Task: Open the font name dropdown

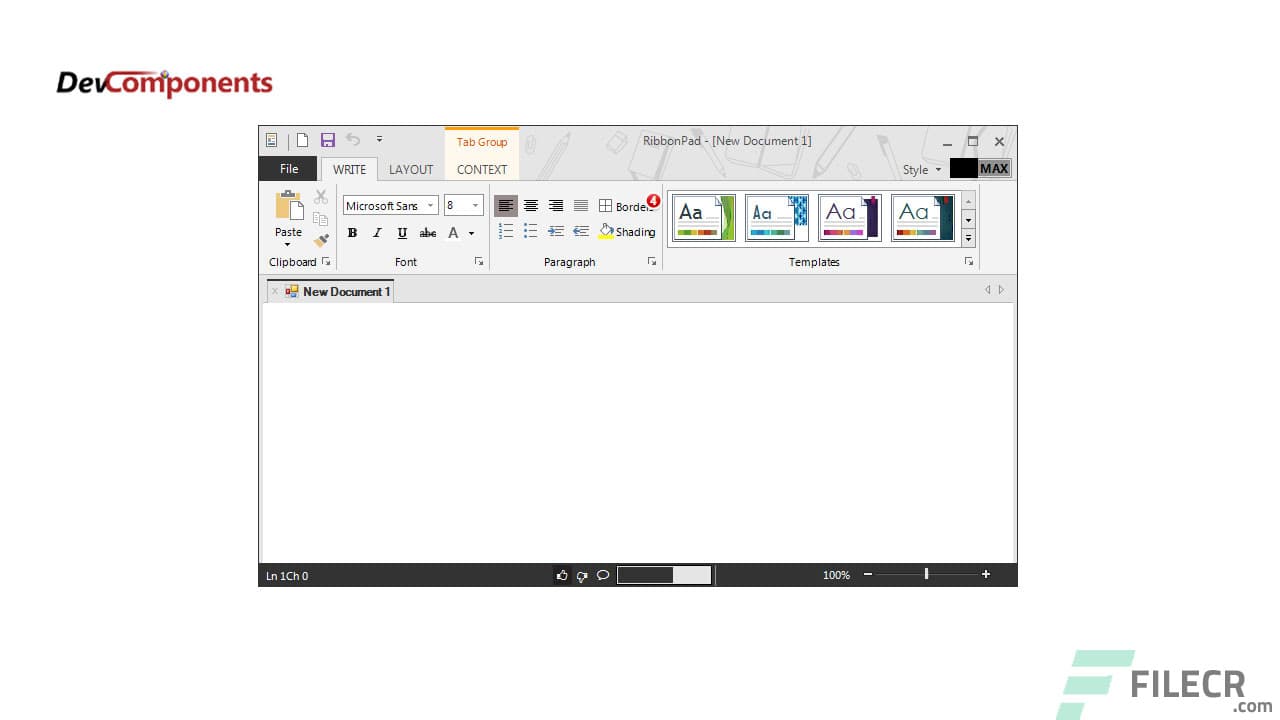Action: pyautogui.click(x=430, y=205)
